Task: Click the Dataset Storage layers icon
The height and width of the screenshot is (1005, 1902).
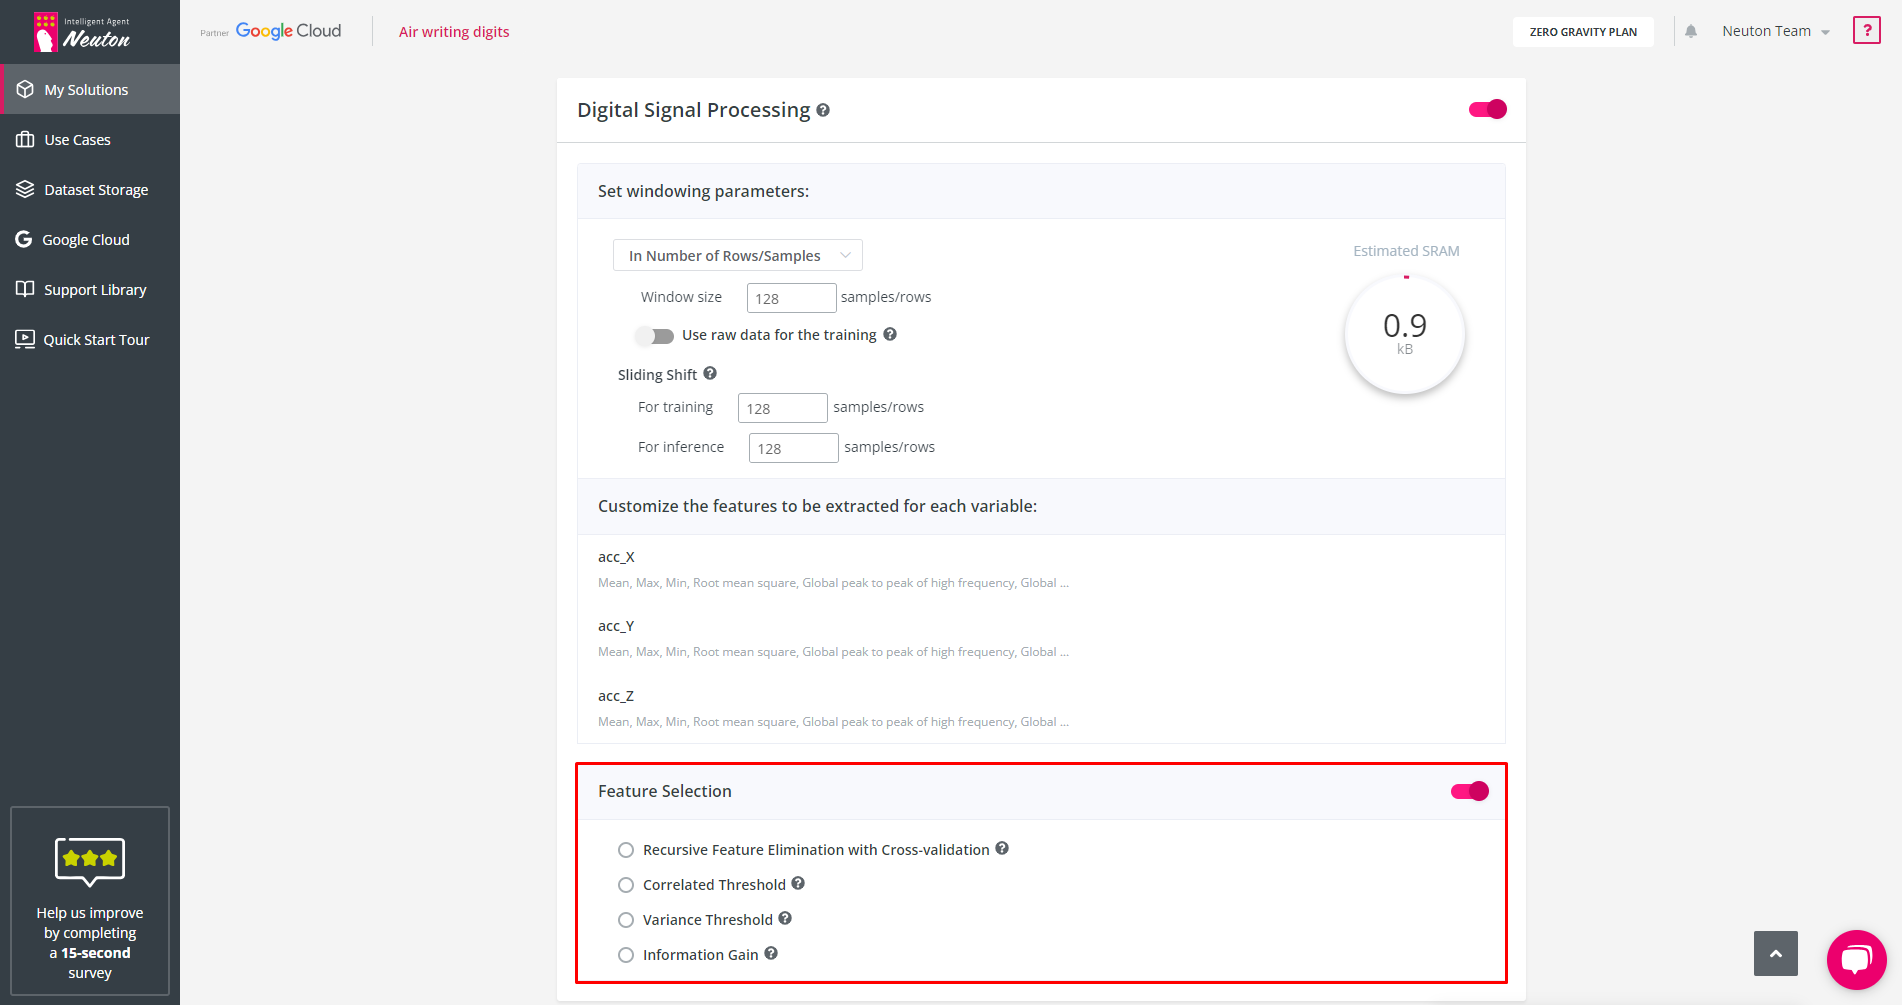Action: point(25,189)
